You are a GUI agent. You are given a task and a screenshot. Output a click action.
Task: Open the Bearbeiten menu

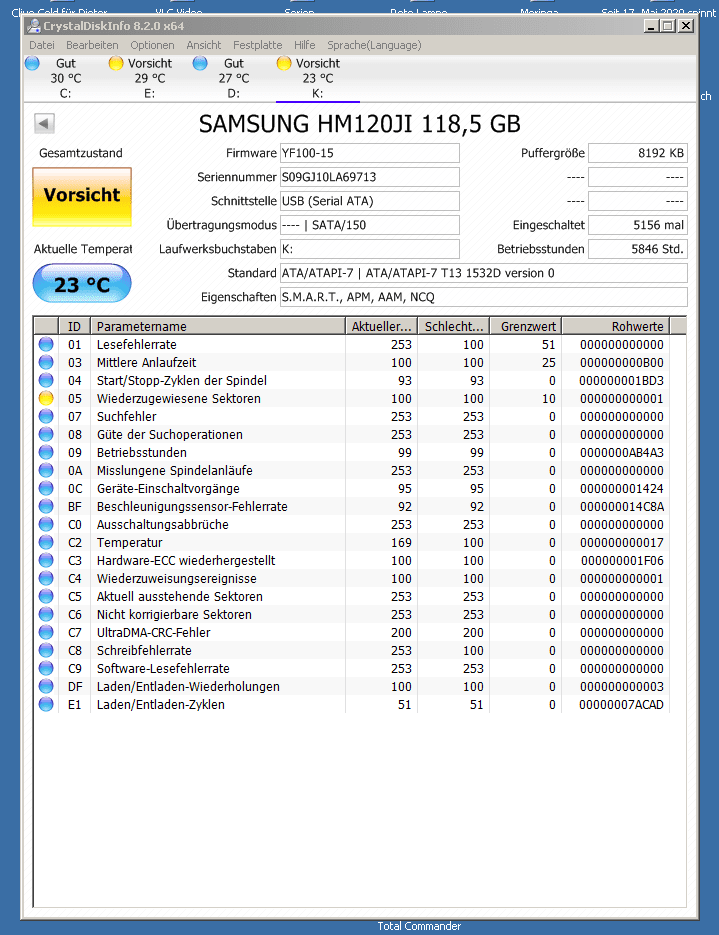click(92, 45)
